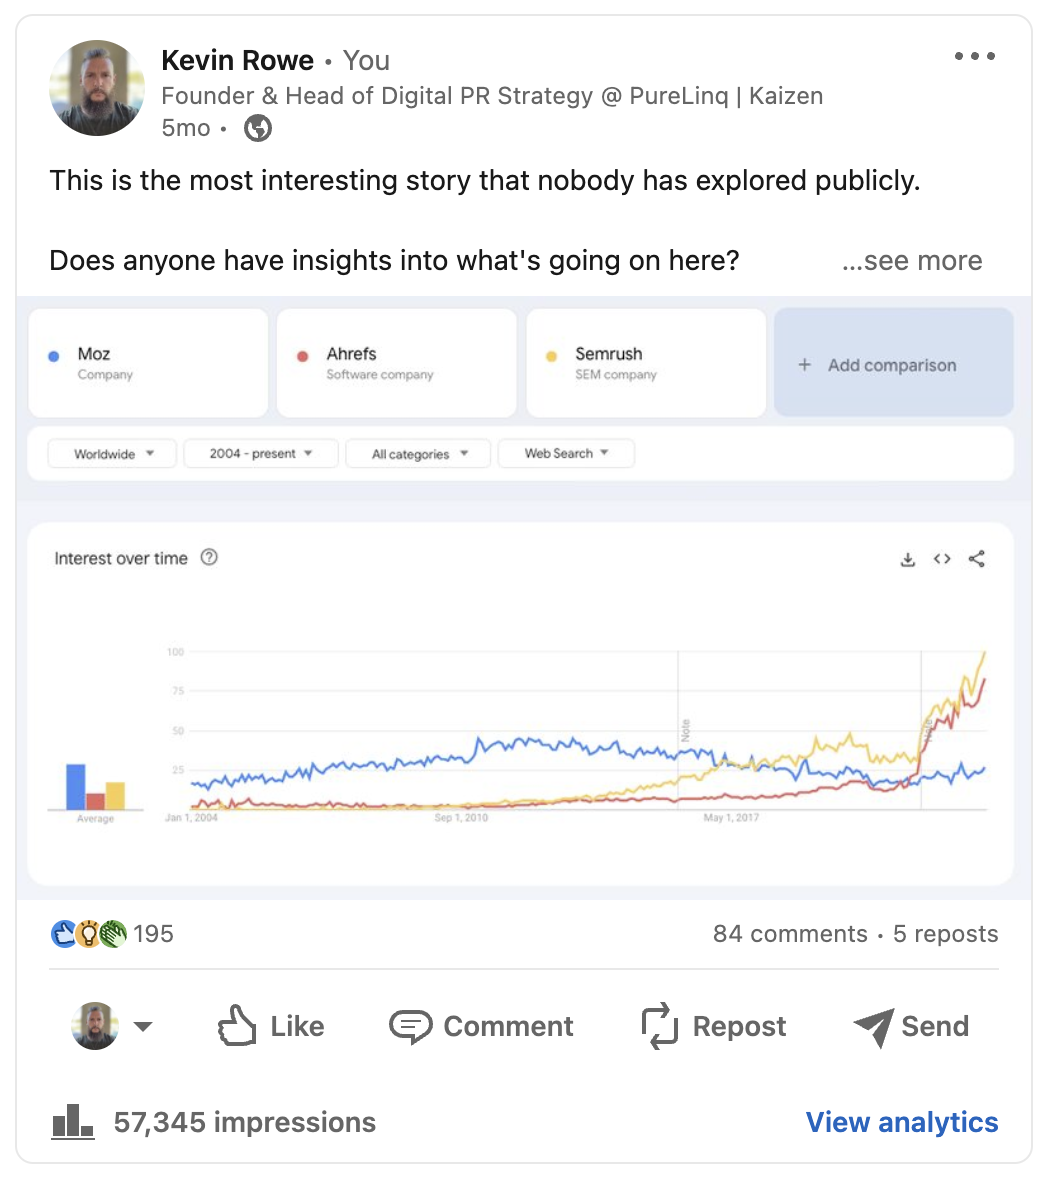
Task: Expand the All categories dropdown
Action: click(417, 453)
